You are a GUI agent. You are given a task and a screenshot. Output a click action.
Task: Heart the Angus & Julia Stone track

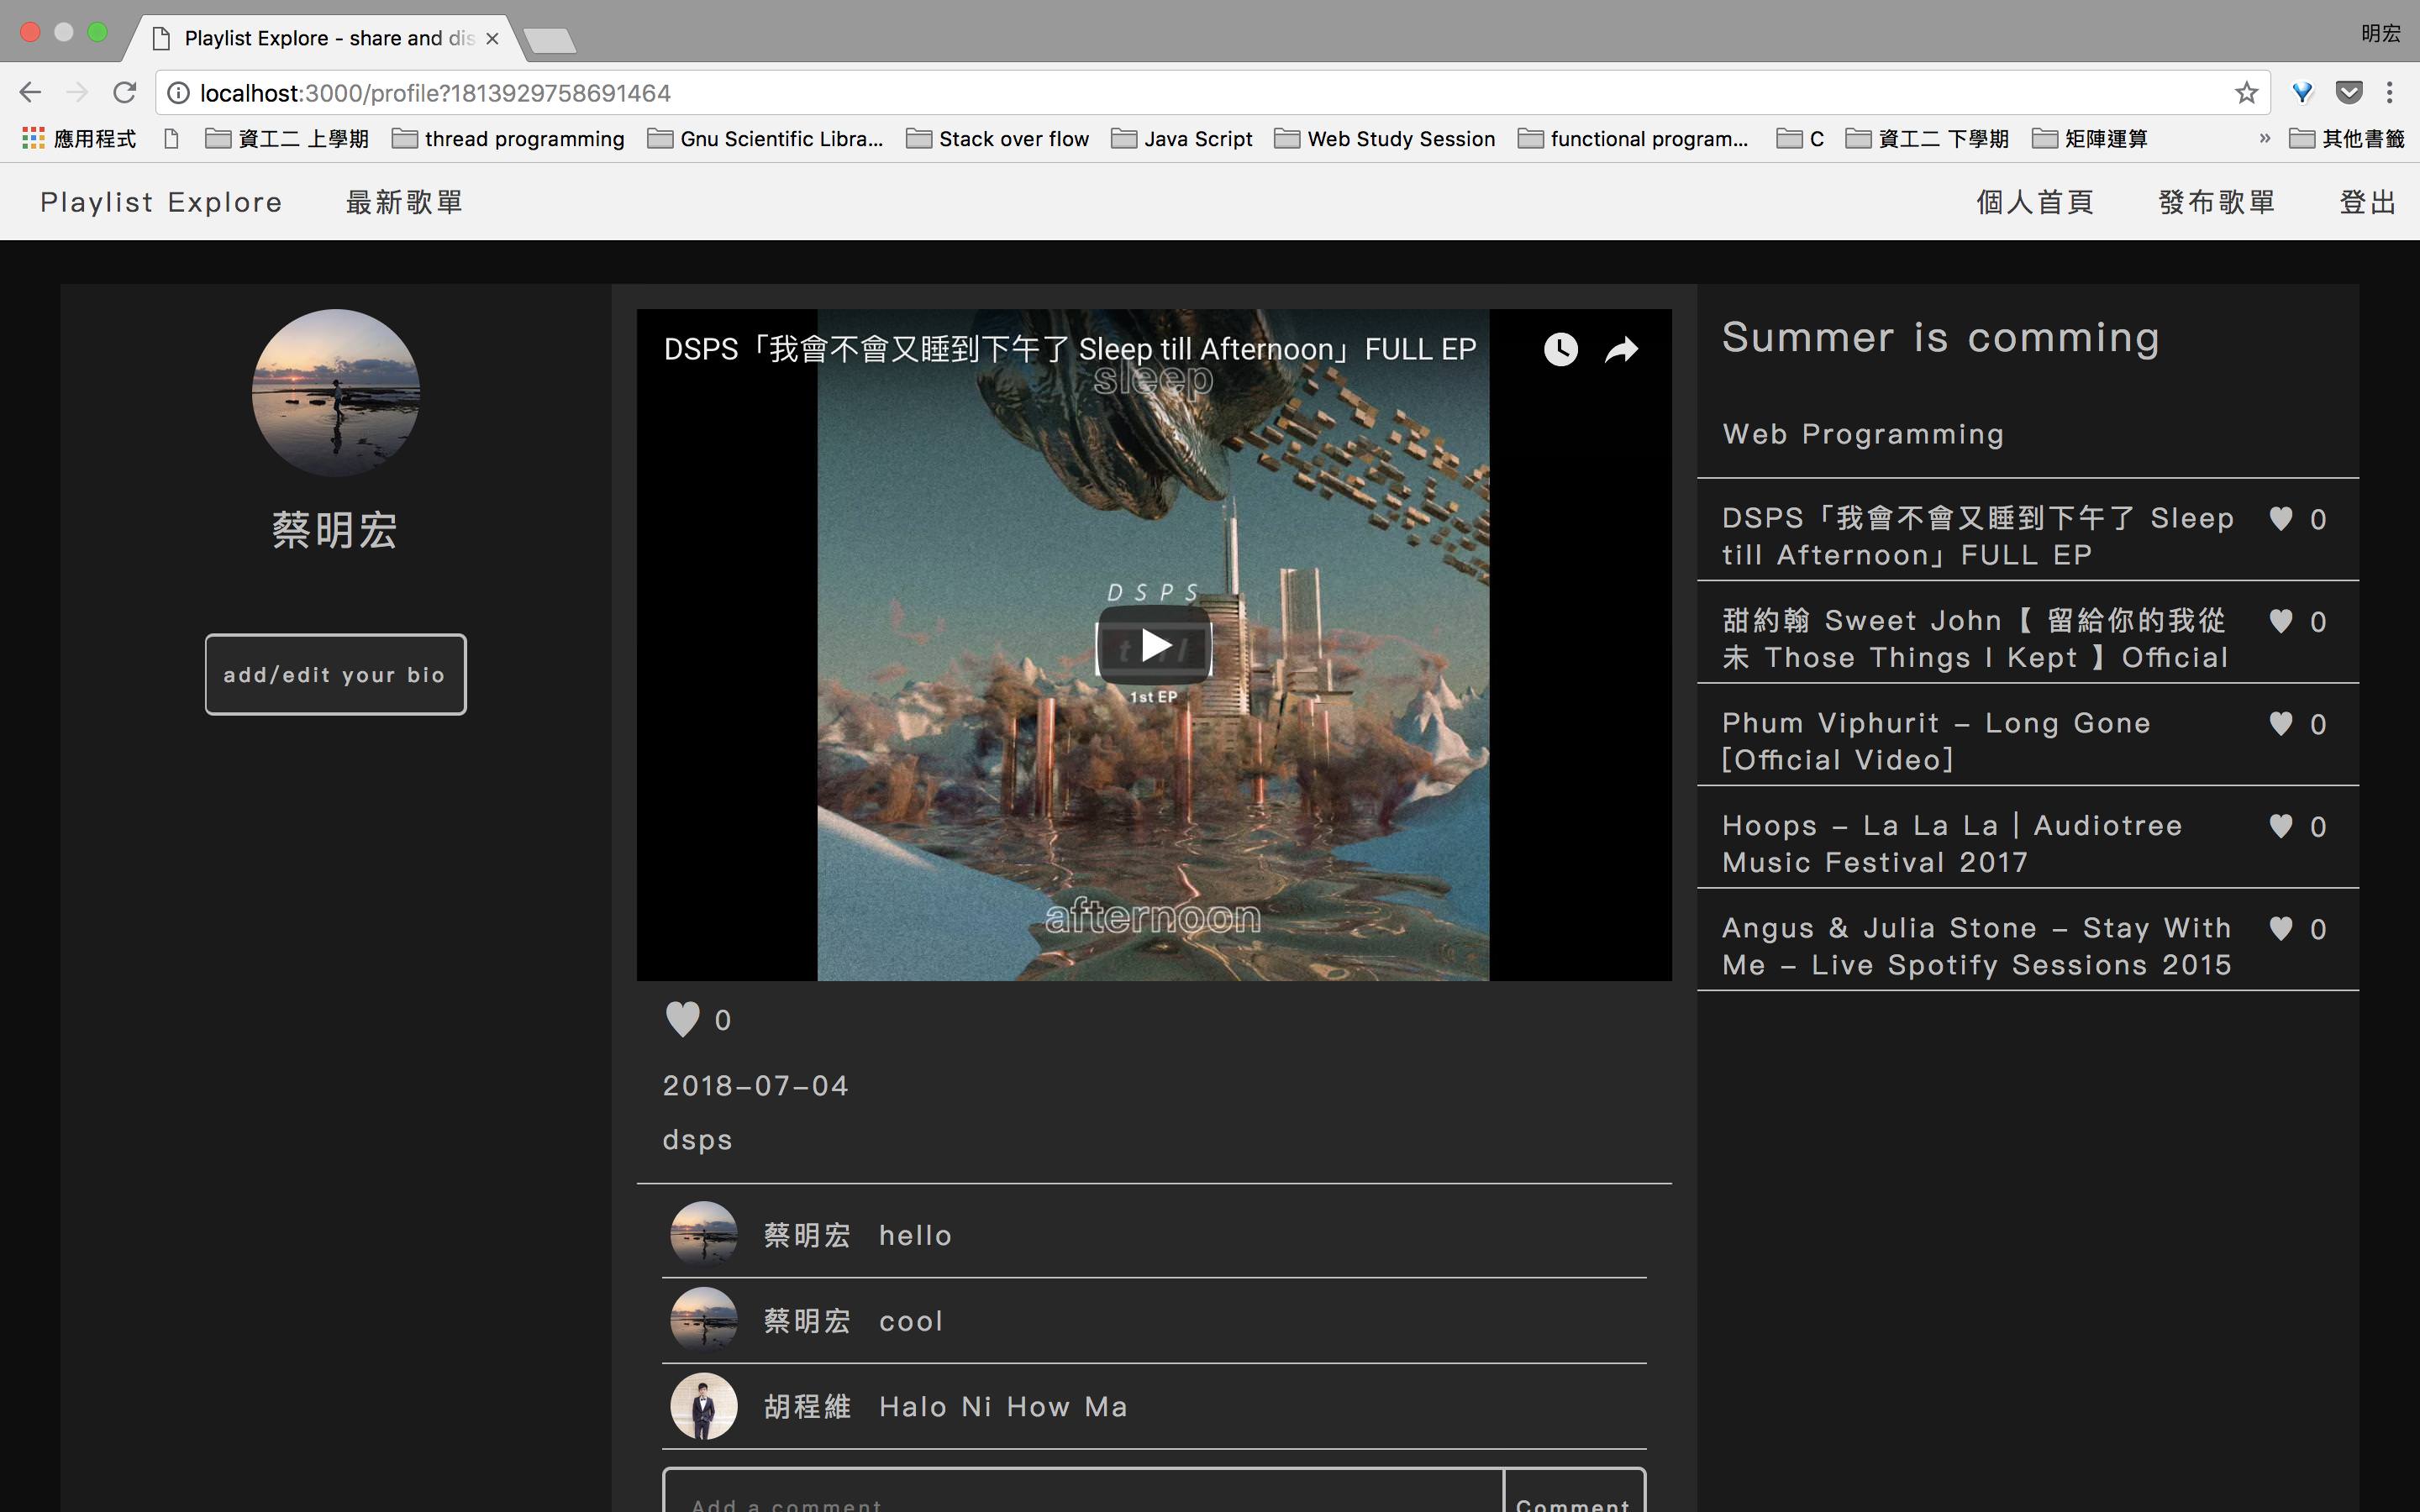[x=2281, y=929]
